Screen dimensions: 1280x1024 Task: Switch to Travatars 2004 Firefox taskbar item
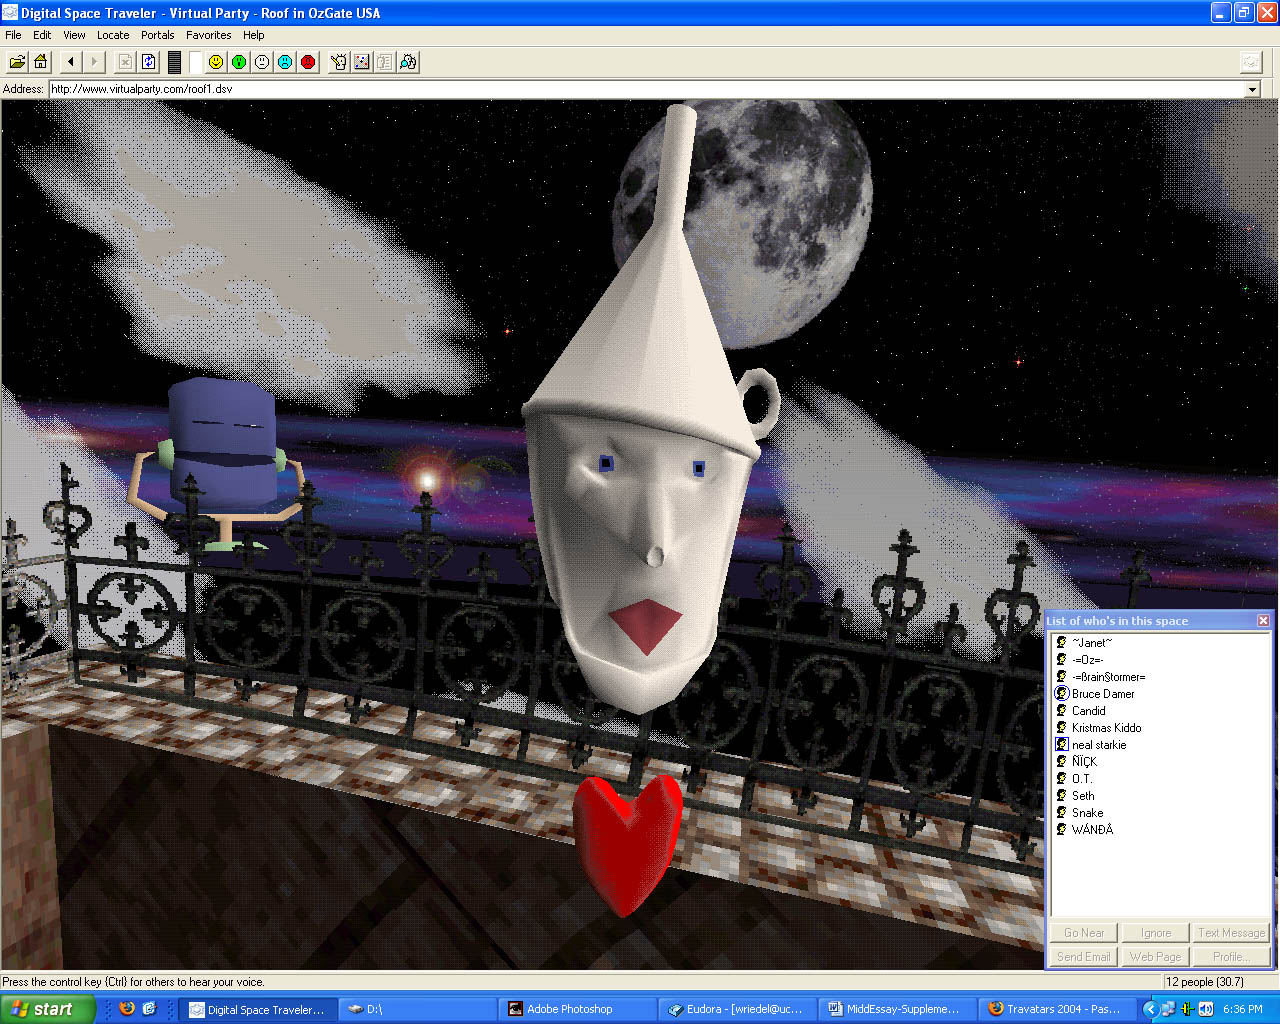tap(1057, 1009)
